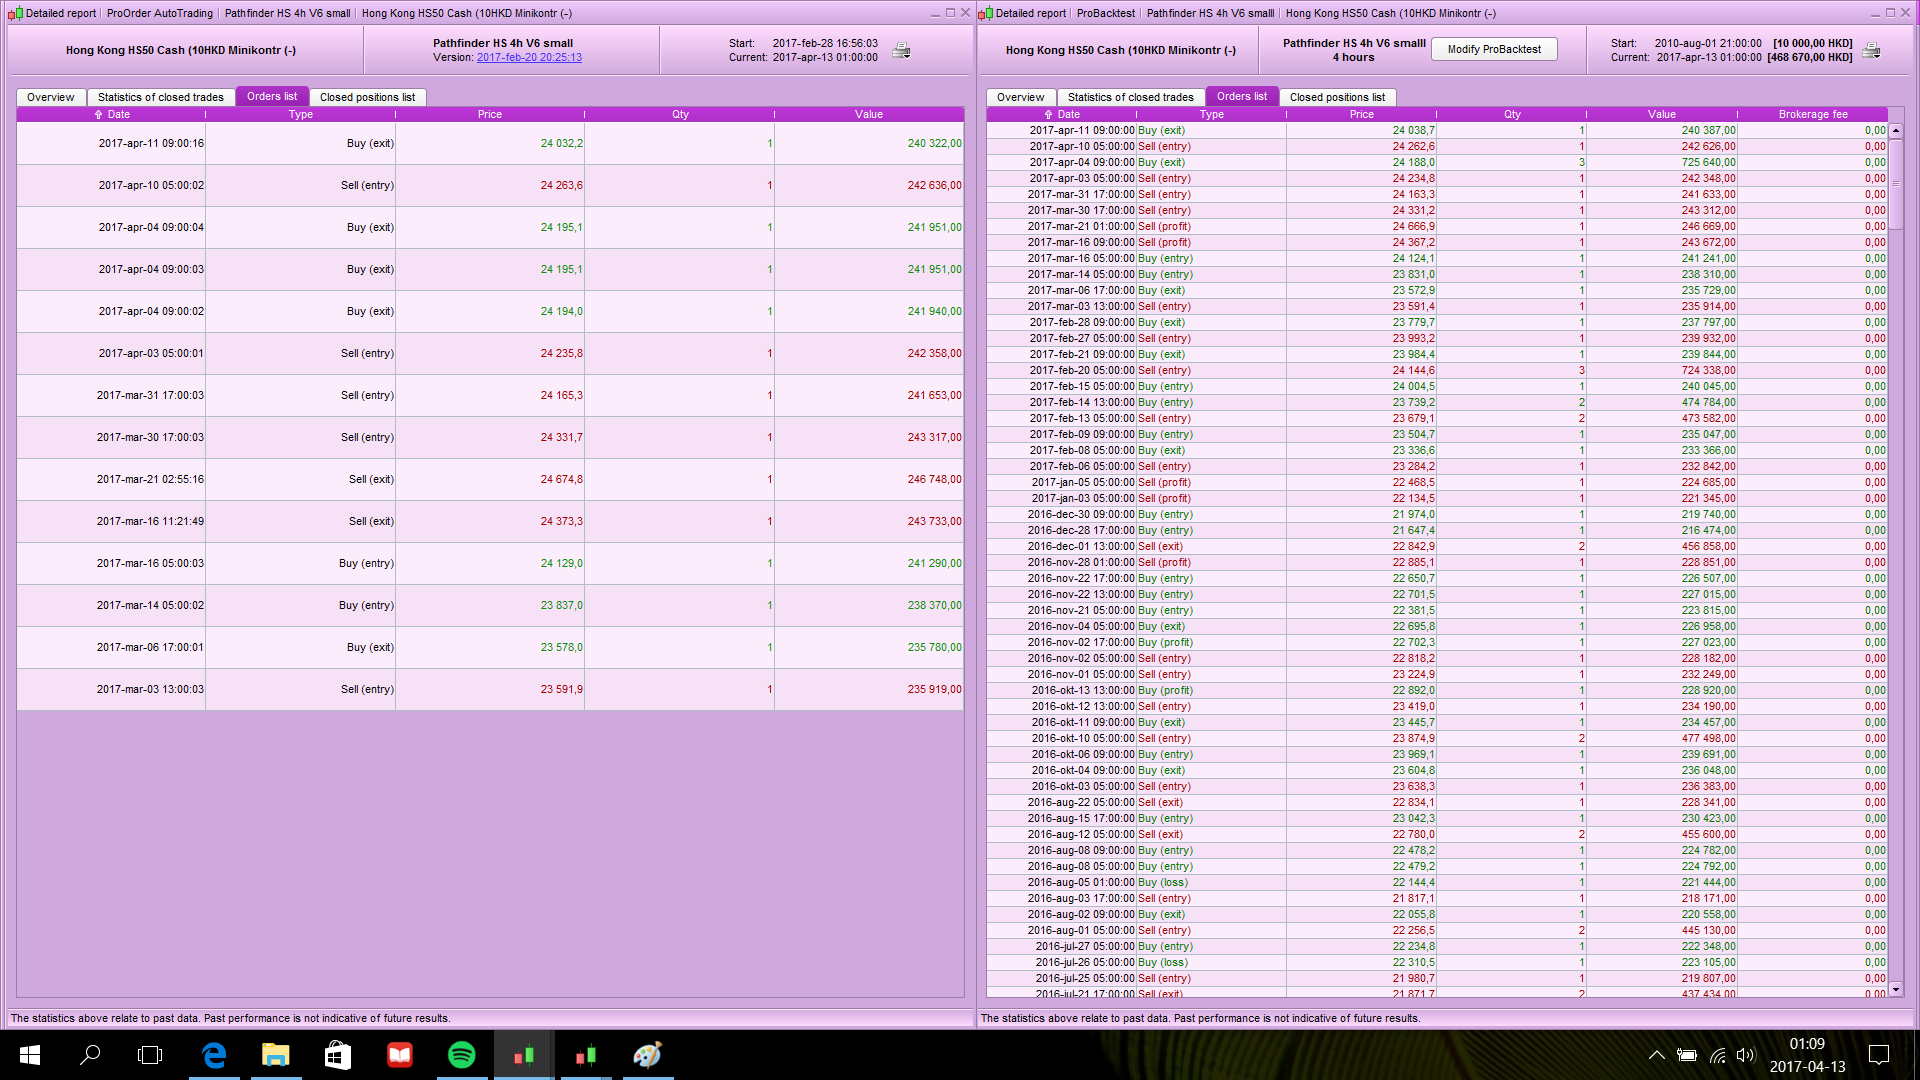
Task: Click Brokerage fee column header
Action: coord(1812,114)
